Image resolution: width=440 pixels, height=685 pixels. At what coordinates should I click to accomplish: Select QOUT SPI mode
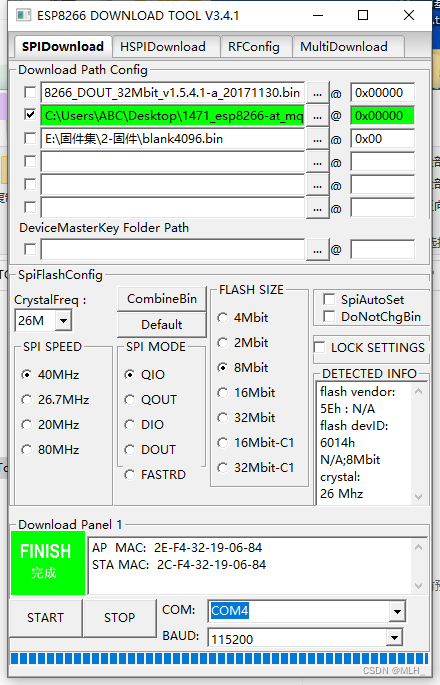point(151,399)
